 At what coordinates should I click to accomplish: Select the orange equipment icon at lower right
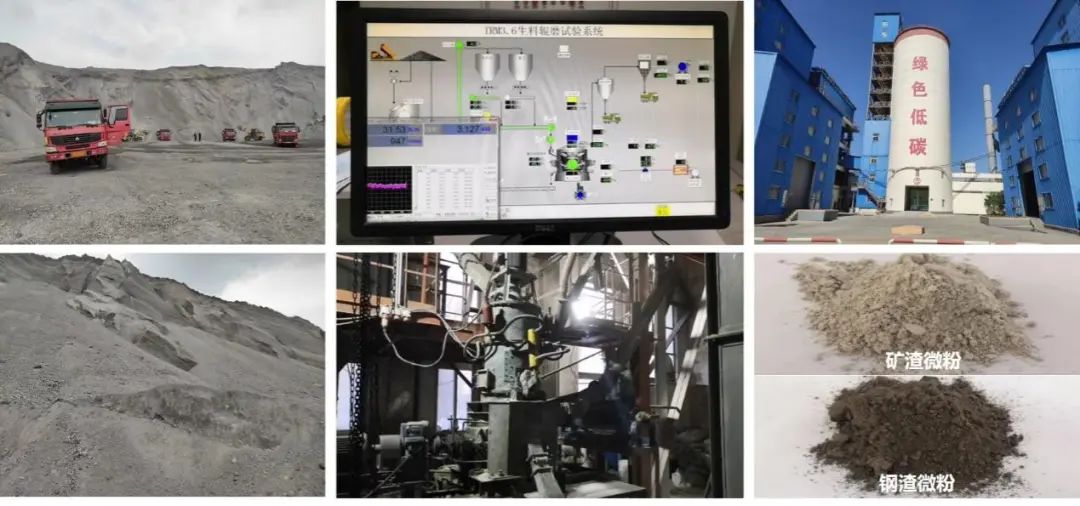(681, 169)
